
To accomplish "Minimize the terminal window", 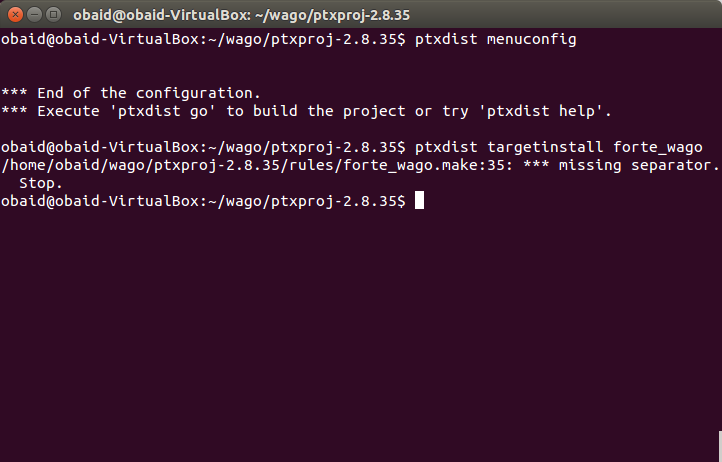I will point(35,15).
